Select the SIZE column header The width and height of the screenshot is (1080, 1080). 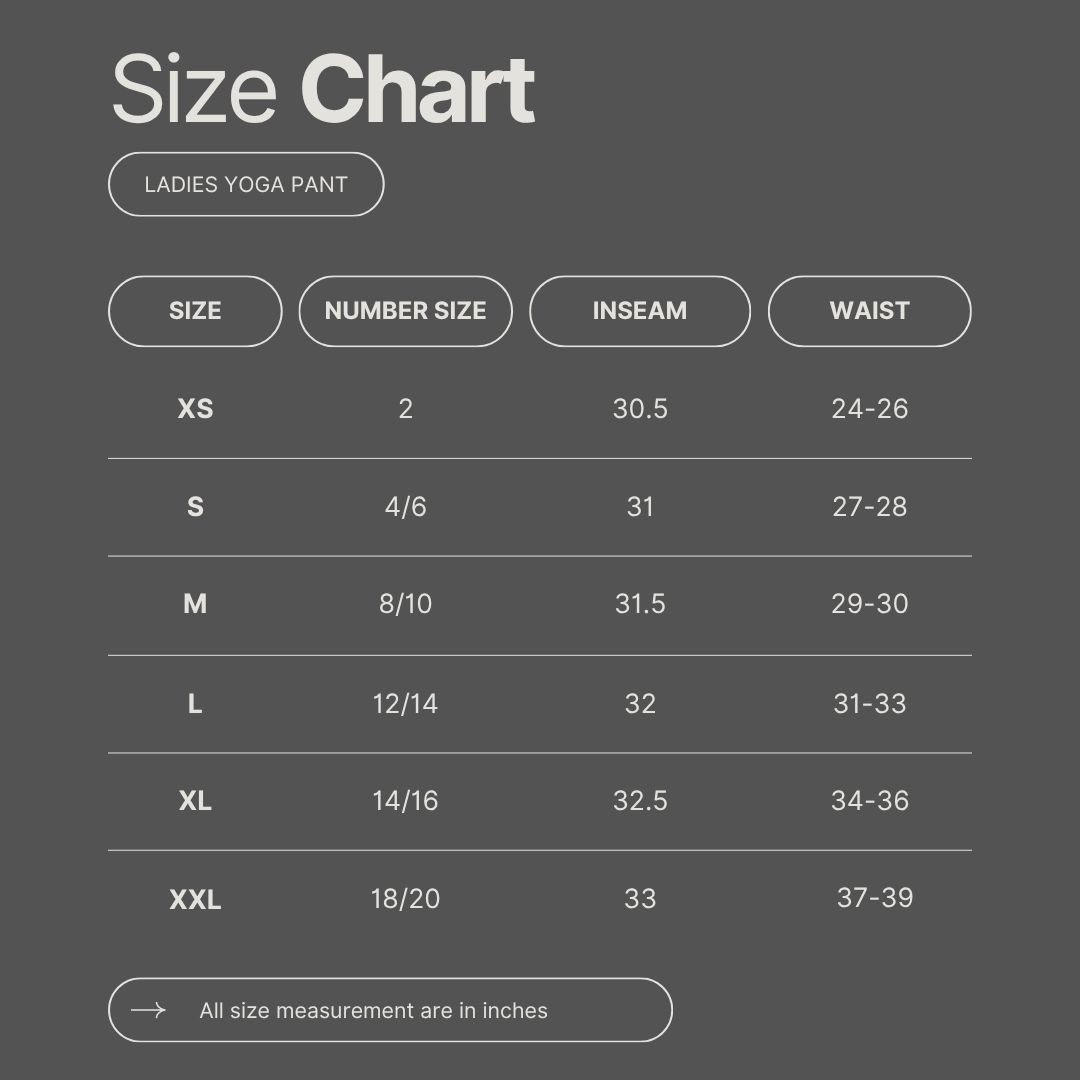coord(195,311)
